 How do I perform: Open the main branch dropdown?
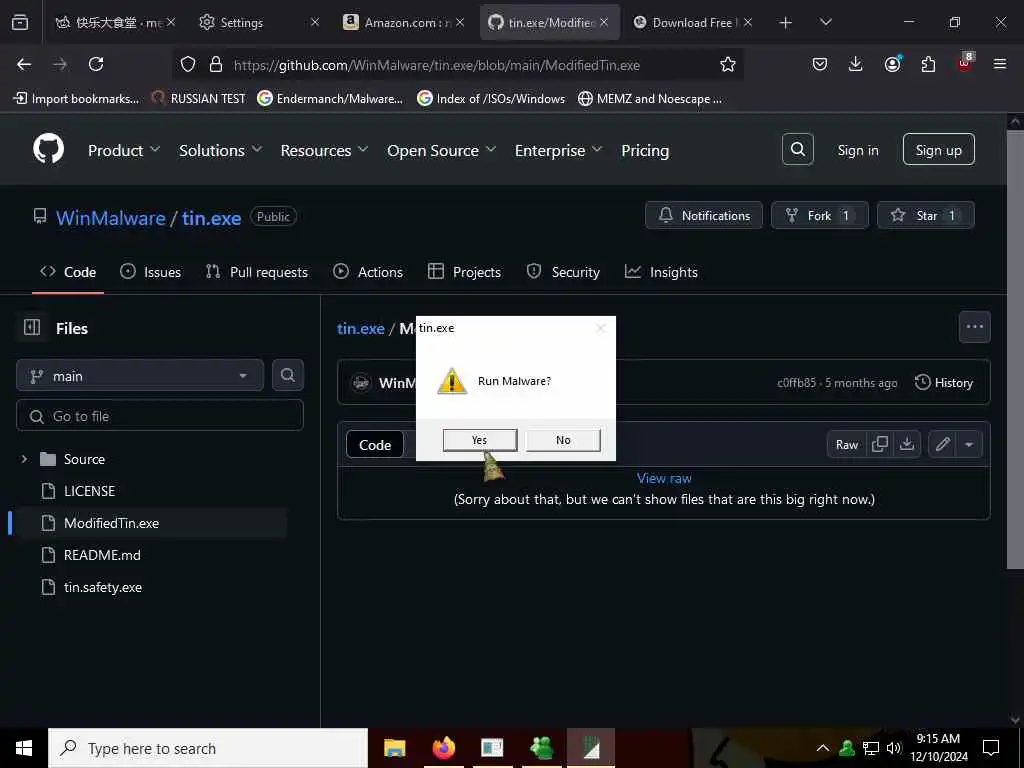[140, 376]
